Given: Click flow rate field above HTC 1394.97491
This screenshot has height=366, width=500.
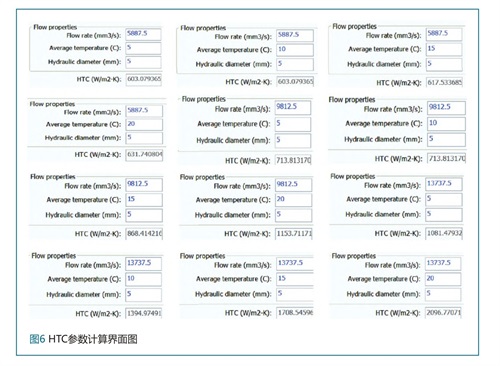Looking at the screenshot, I should click(144, 264).
